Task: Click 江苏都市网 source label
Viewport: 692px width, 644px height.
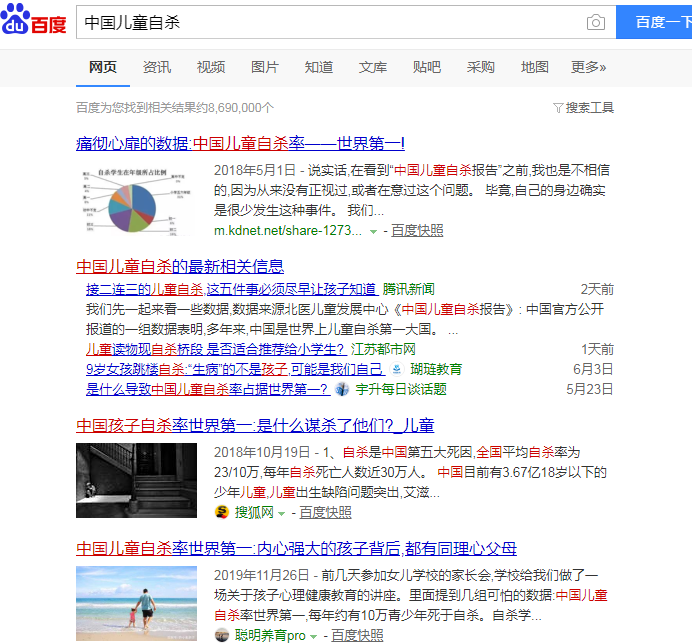Action: pyautogui.click(x=383, y=349)
